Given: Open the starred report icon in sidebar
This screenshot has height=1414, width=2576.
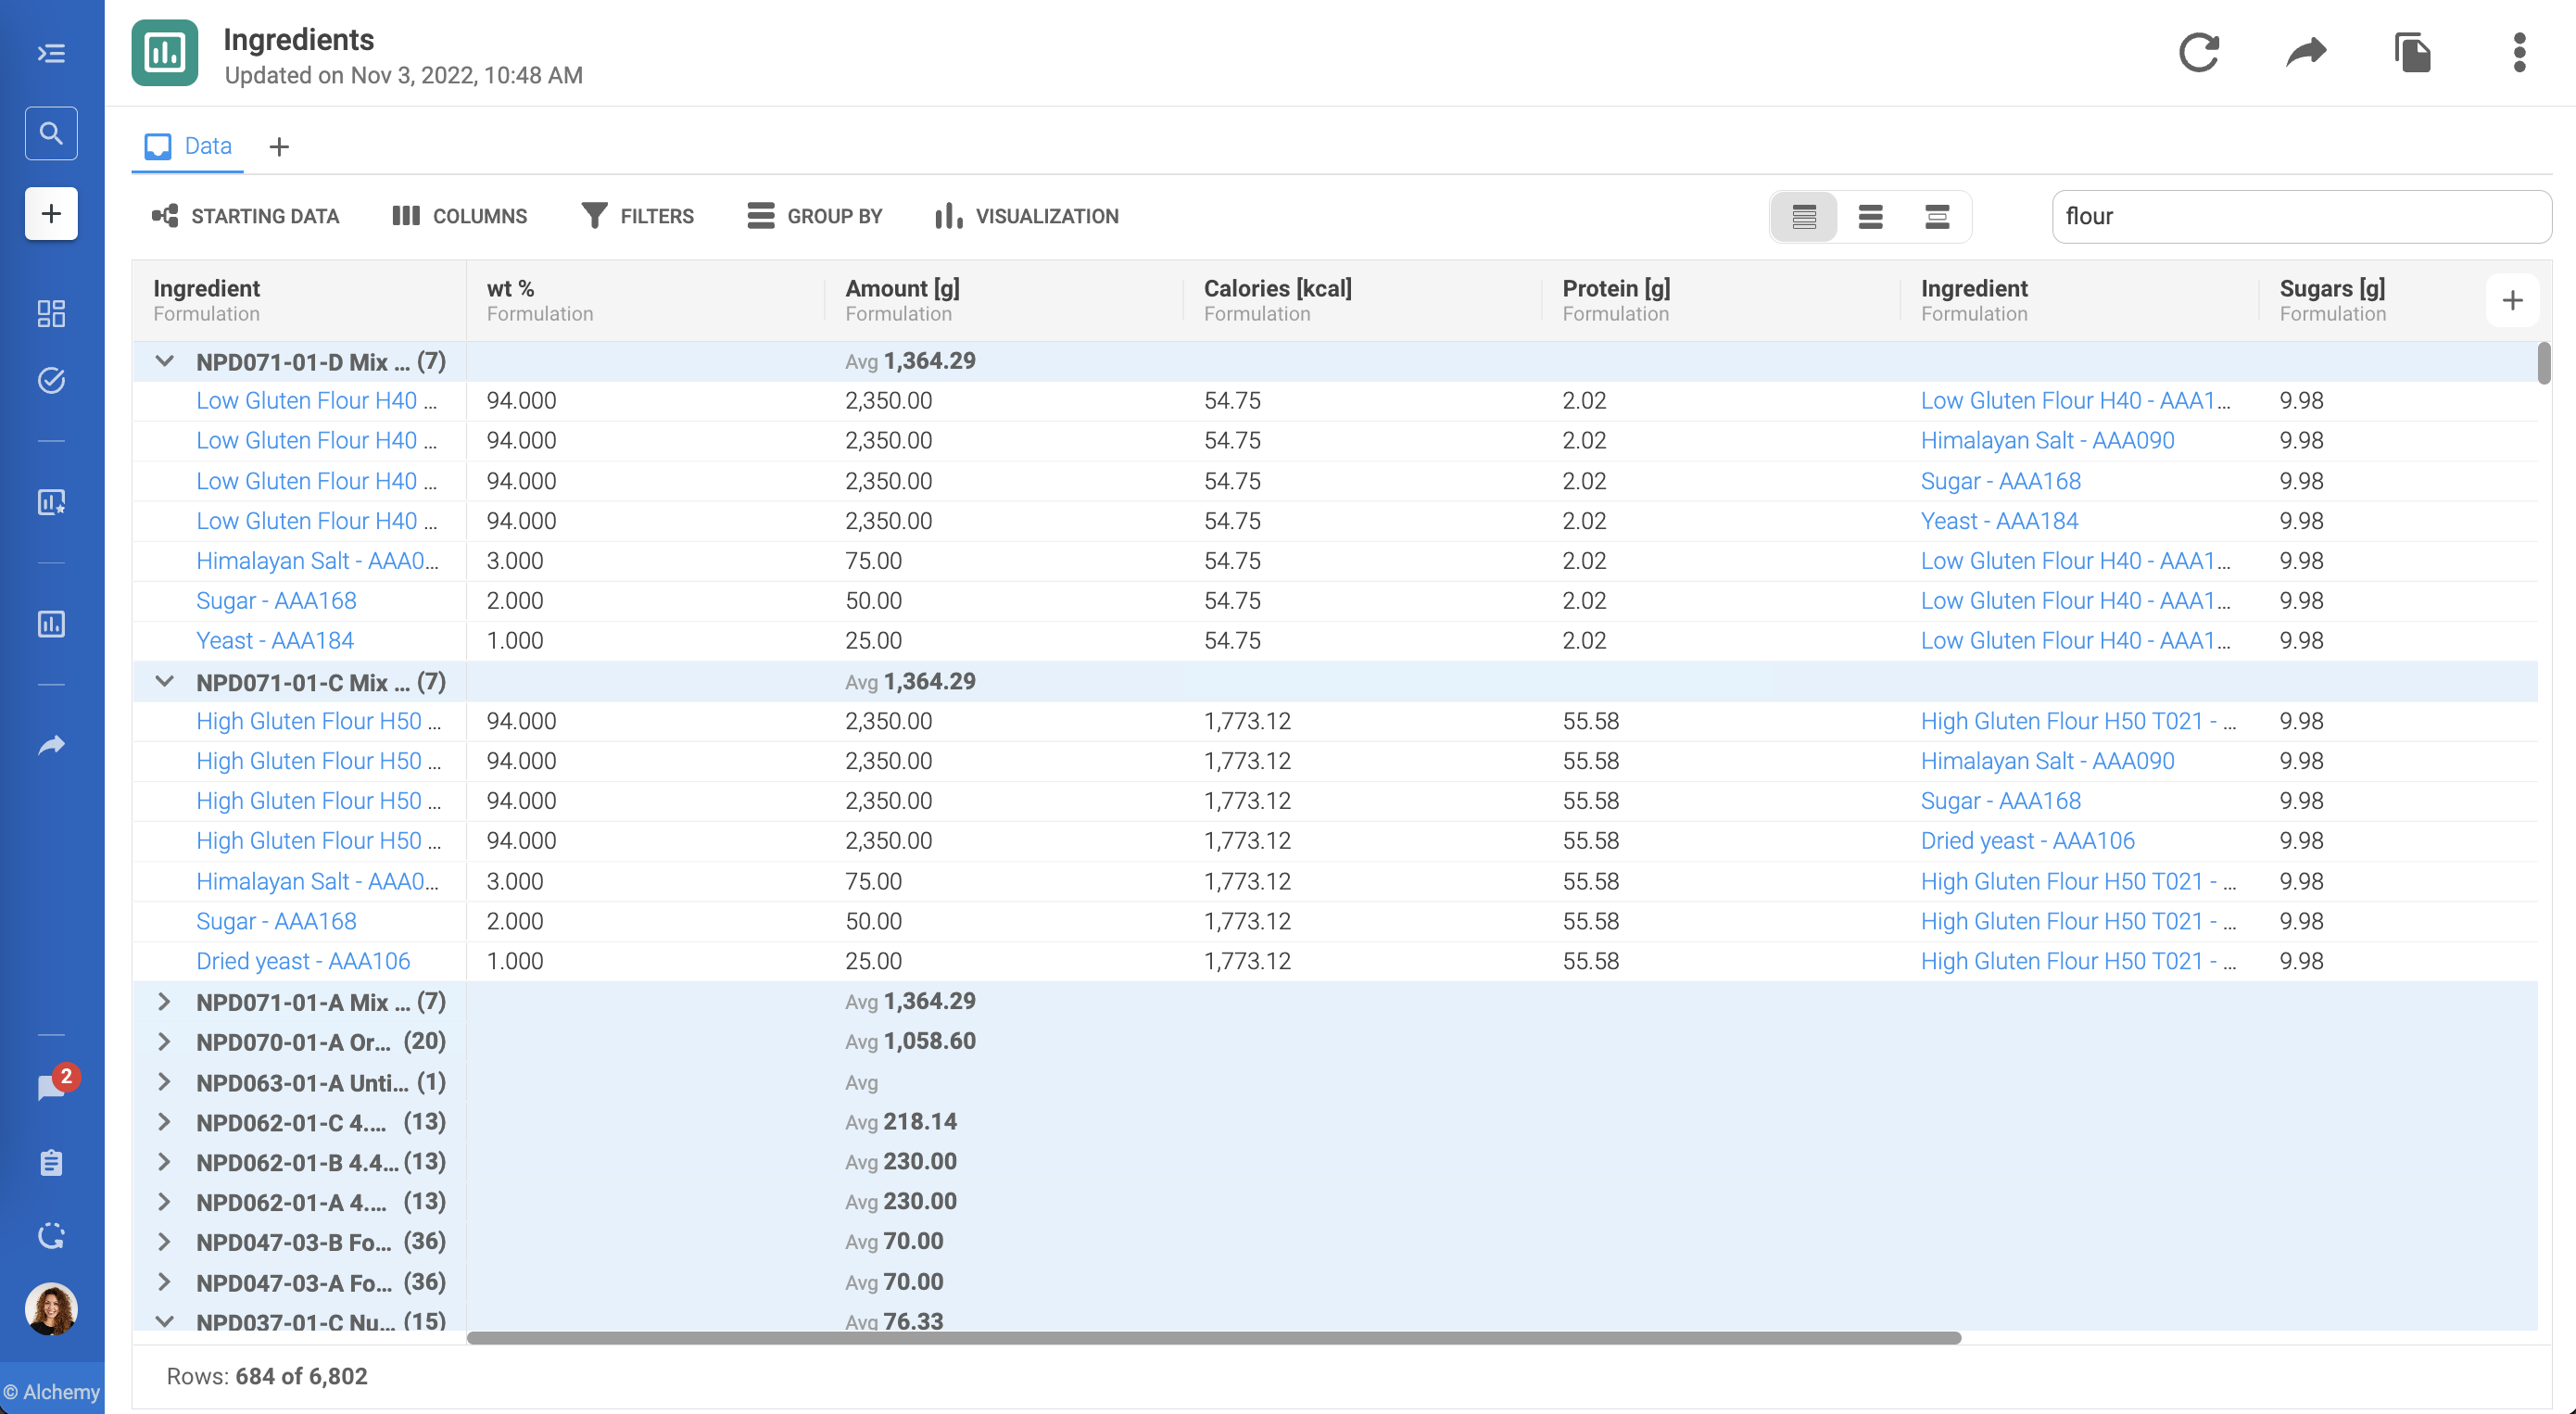Looking at the screenshot, I should 51,502.
